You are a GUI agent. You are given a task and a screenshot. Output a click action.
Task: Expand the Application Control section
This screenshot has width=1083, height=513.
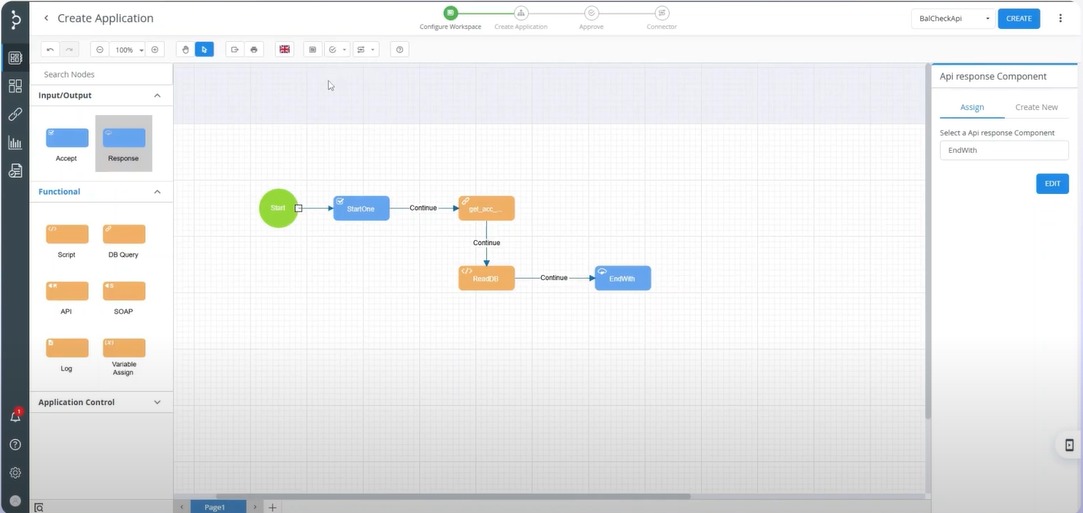coord(157,402)
